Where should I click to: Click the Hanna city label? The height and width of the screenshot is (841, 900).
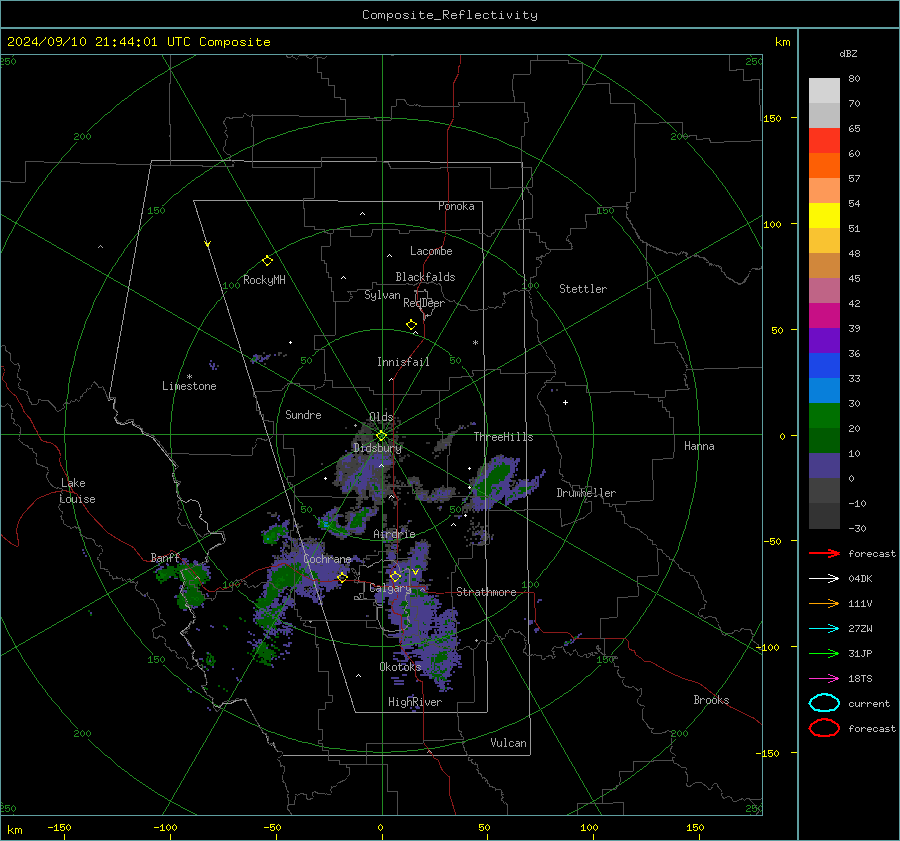coord(699,446)
